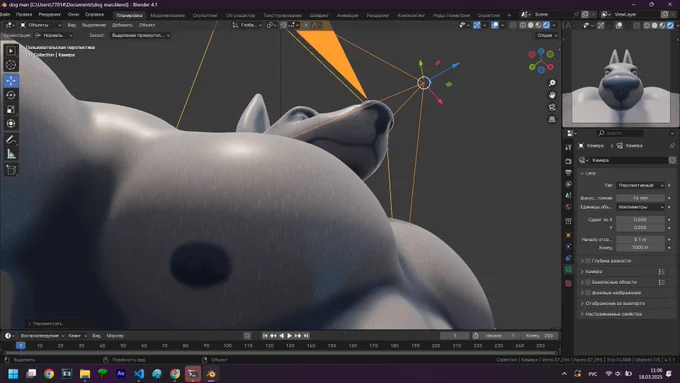680x383 pixels.
Task: Choose the Add Cube tool
Action: [11, 170]
